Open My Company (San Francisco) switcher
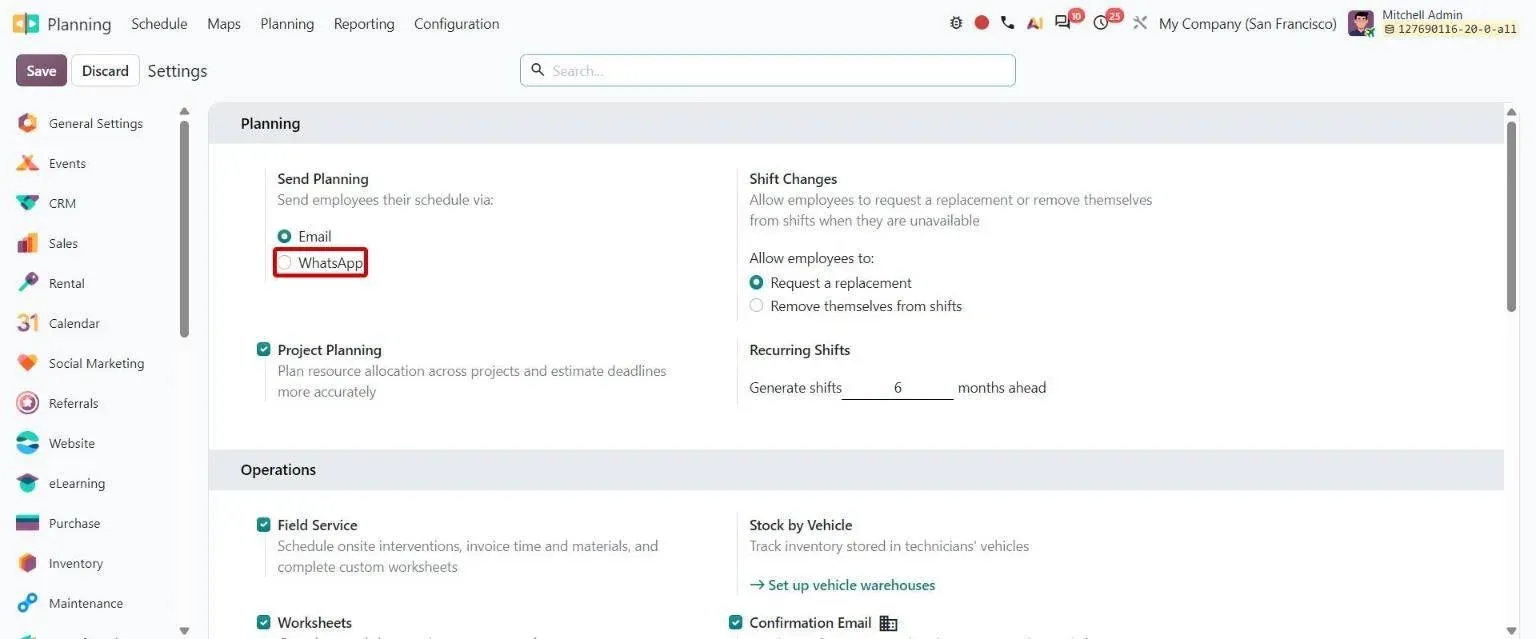The height and width of the screenshot is (639, 1536). 1247,24
